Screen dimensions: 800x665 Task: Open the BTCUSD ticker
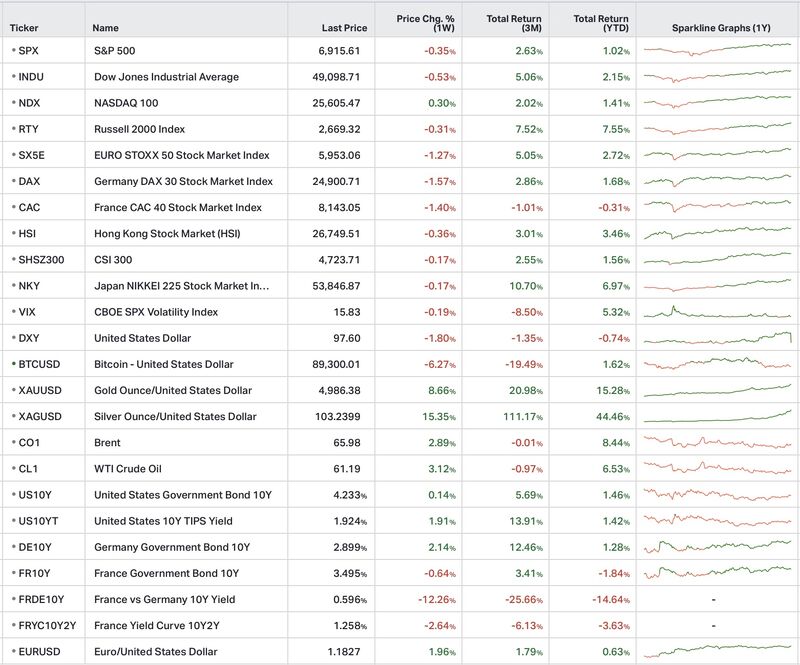coord(39,364)
